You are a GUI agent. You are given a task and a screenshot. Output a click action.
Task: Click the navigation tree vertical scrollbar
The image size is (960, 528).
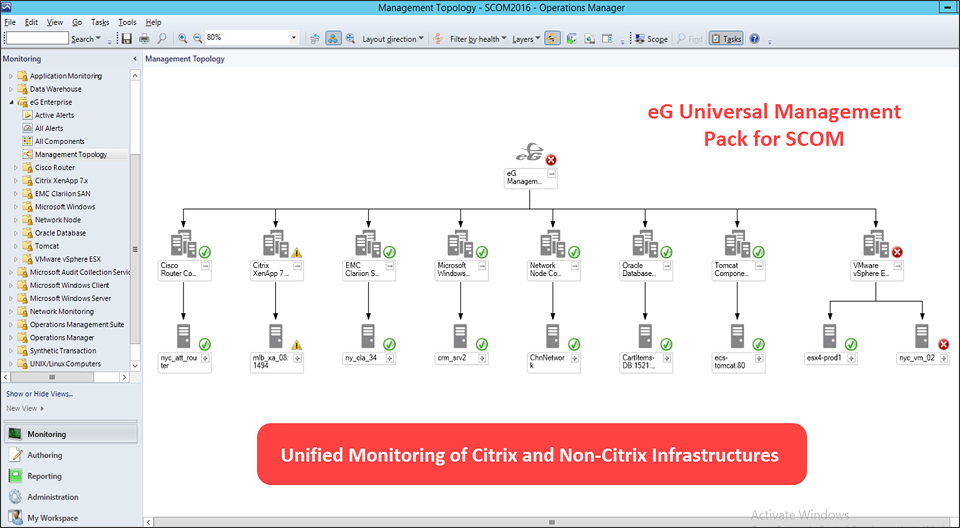click(135, 249)
